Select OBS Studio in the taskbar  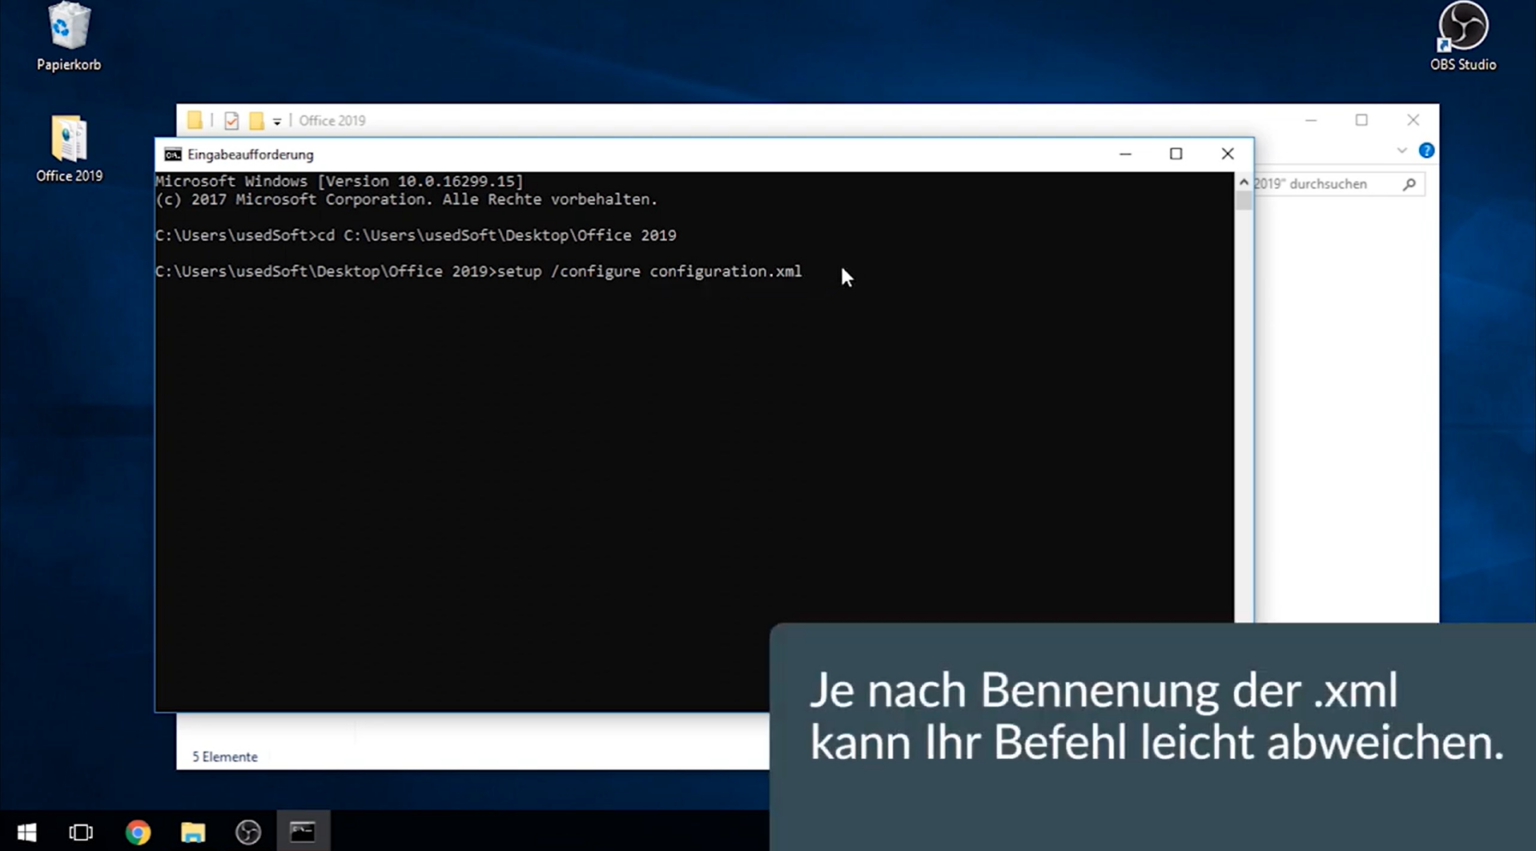pyautogui.click(x=247, y=831)
